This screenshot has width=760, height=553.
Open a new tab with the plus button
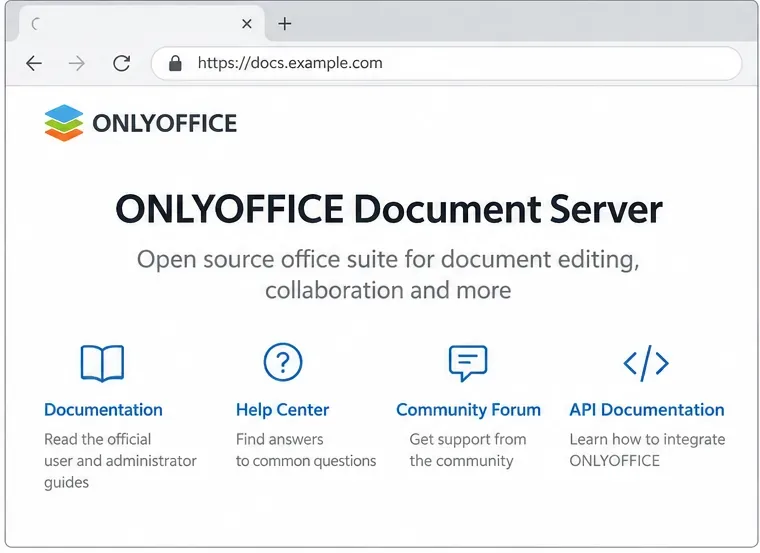[x=285, y=23]
